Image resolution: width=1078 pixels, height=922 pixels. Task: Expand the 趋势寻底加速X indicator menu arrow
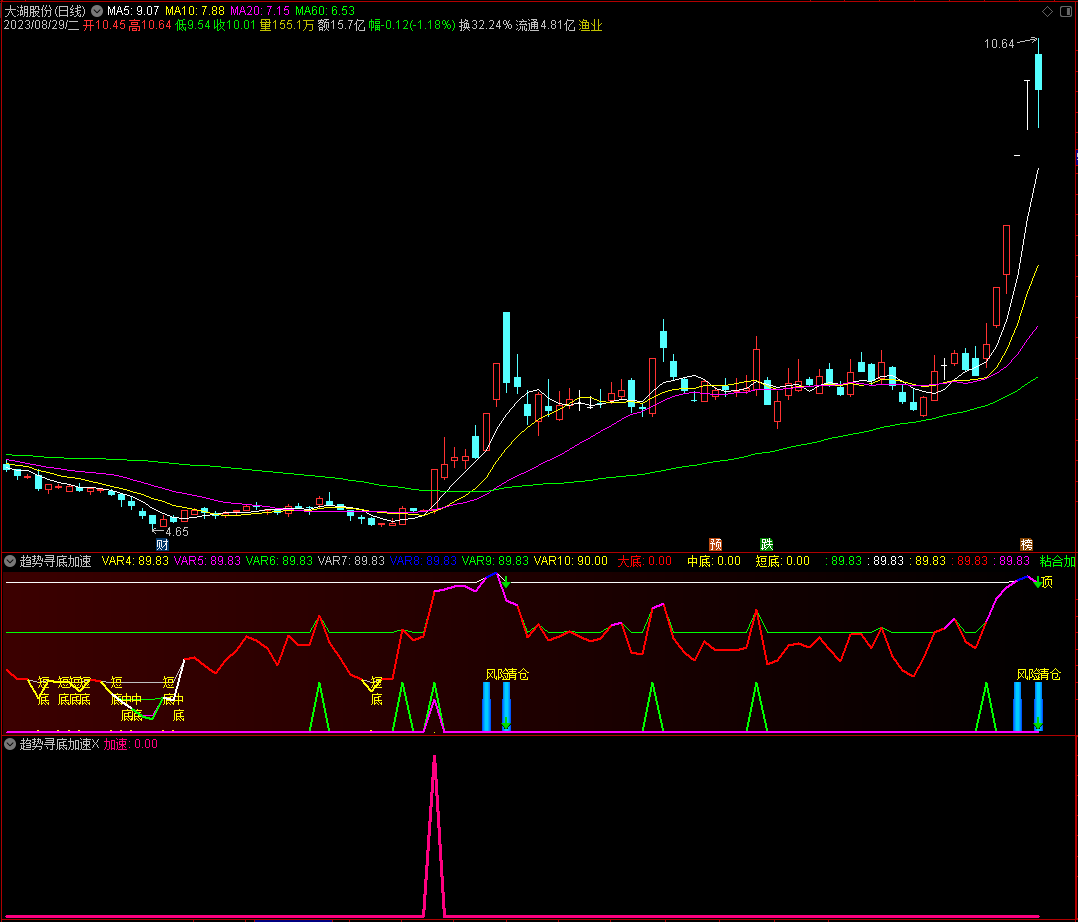pos(10,744)
